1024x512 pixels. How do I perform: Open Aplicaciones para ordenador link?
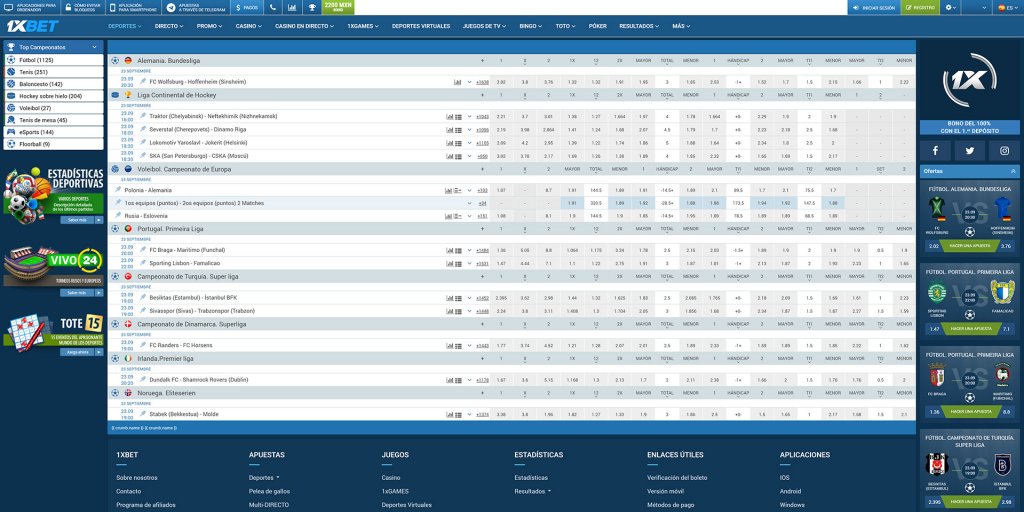point(32,7)
